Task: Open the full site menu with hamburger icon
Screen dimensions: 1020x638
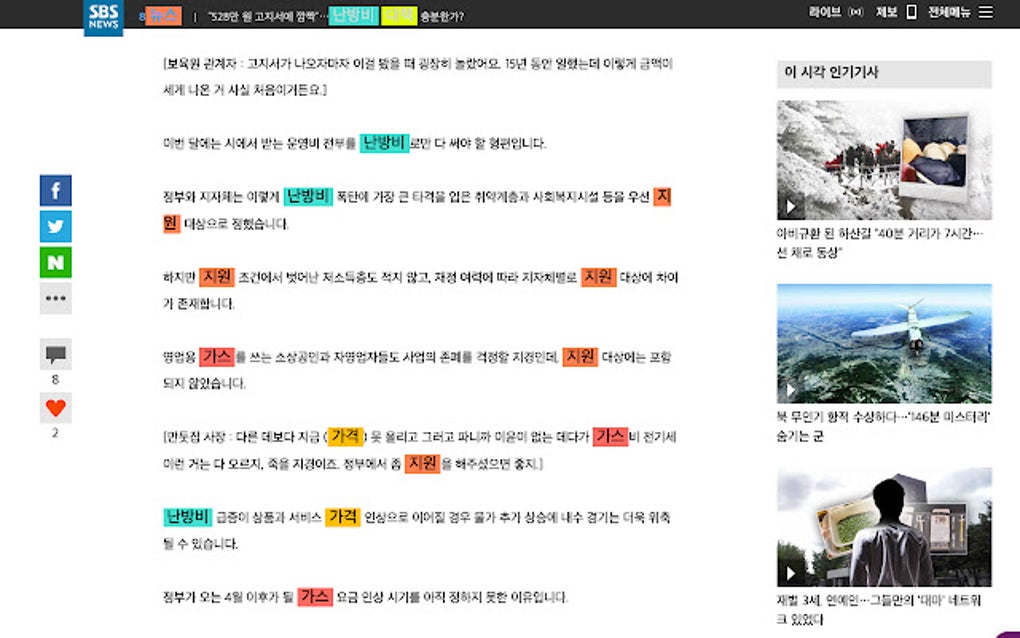Action: coord(986,12)
